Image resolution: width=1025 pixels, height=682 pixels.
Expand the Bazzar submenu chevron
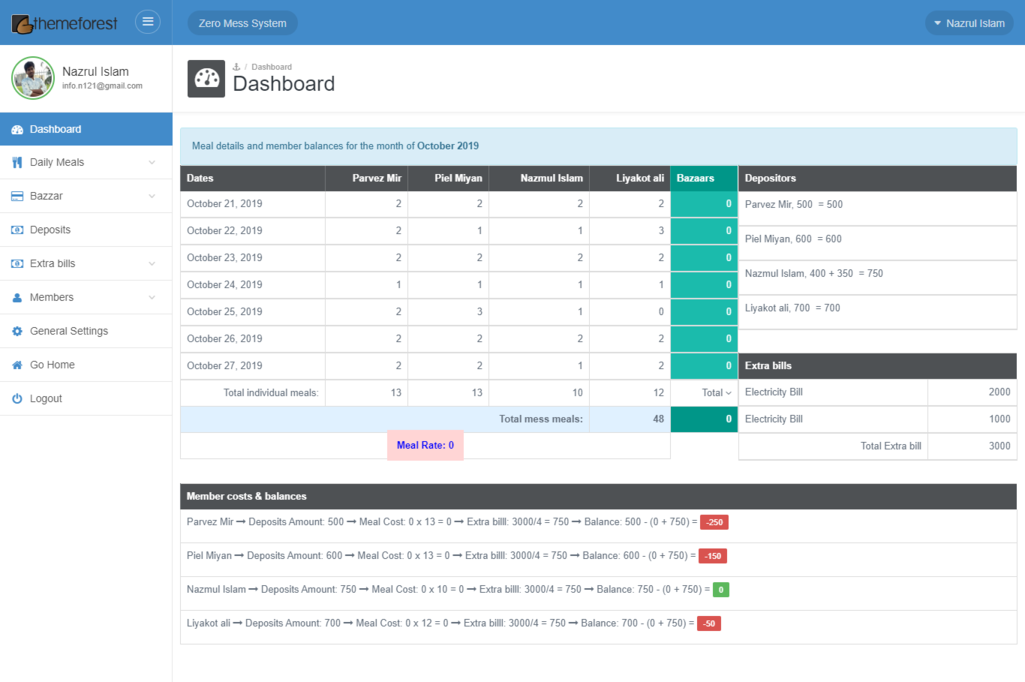point(152,196)
